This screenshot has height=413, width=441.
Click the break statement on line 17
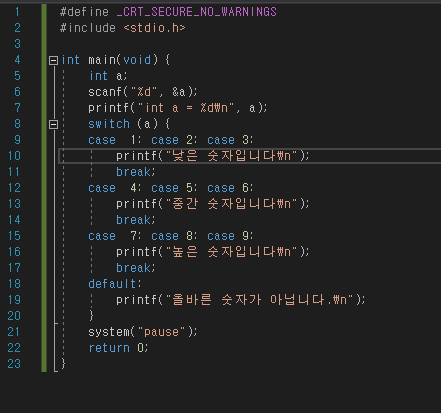tap(136, 268)
